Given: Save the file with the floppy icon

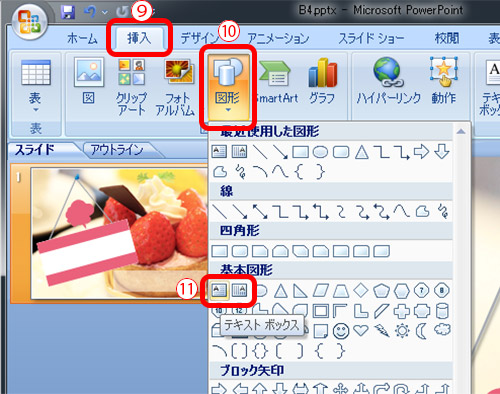Looking at the screenshot, I should coord(68,12).
